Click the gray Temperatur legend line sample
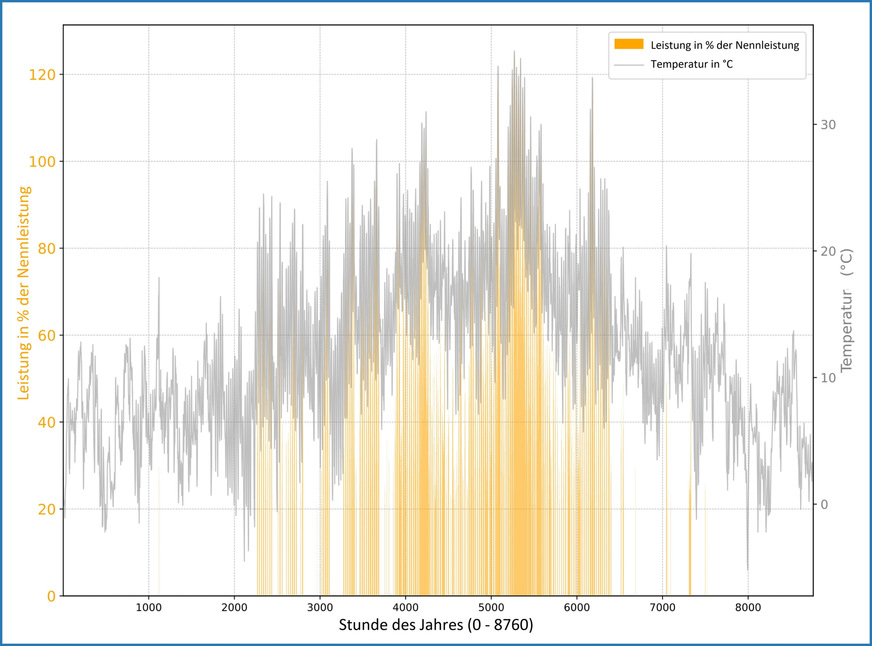The image size is (872, 646). point(629,64)
